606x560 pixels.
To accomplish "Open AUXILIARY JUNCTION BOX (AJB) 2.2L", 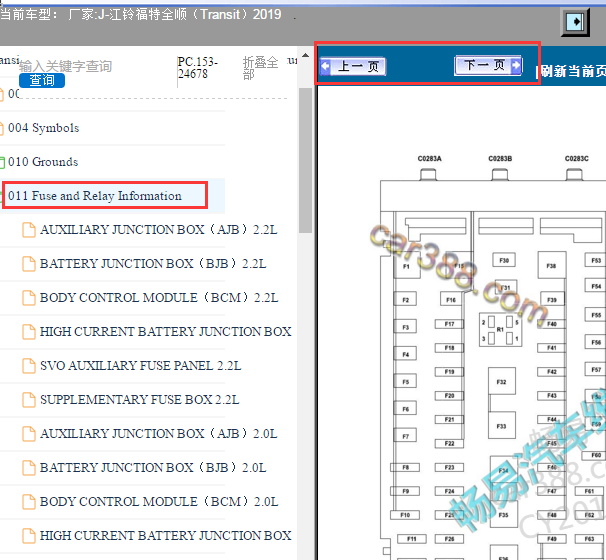I will click(158, 230).
